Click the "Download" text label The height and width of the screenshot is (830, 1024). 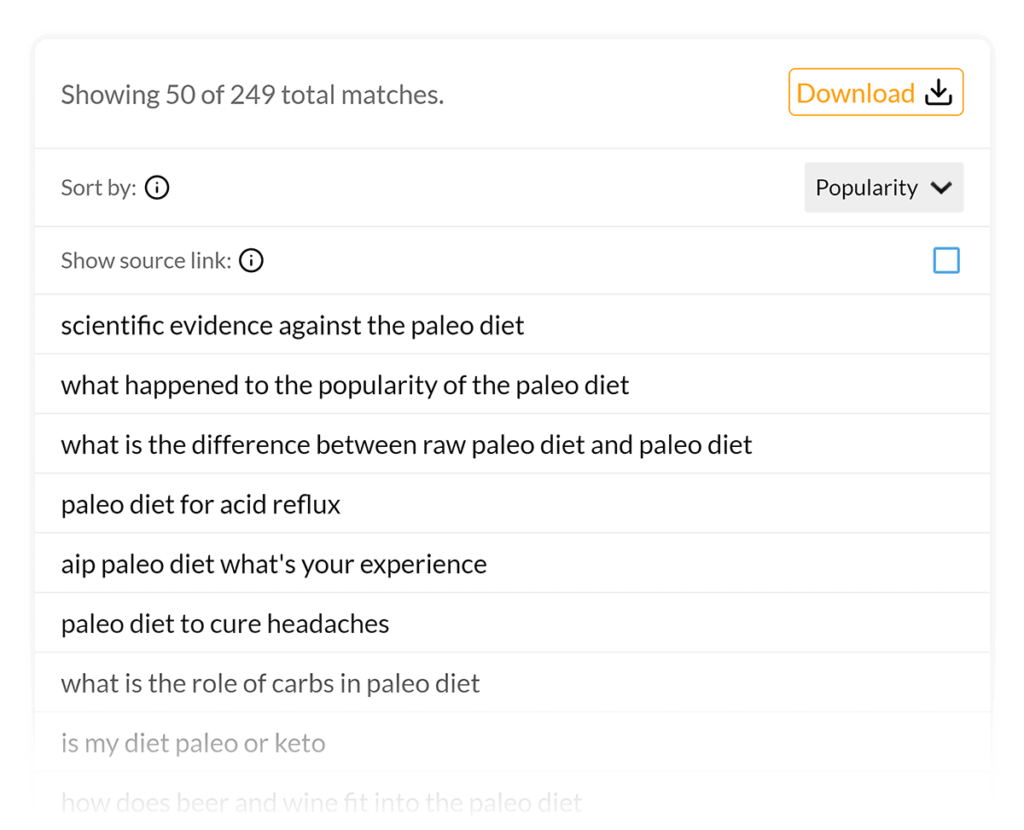click(x=855, y=93)
